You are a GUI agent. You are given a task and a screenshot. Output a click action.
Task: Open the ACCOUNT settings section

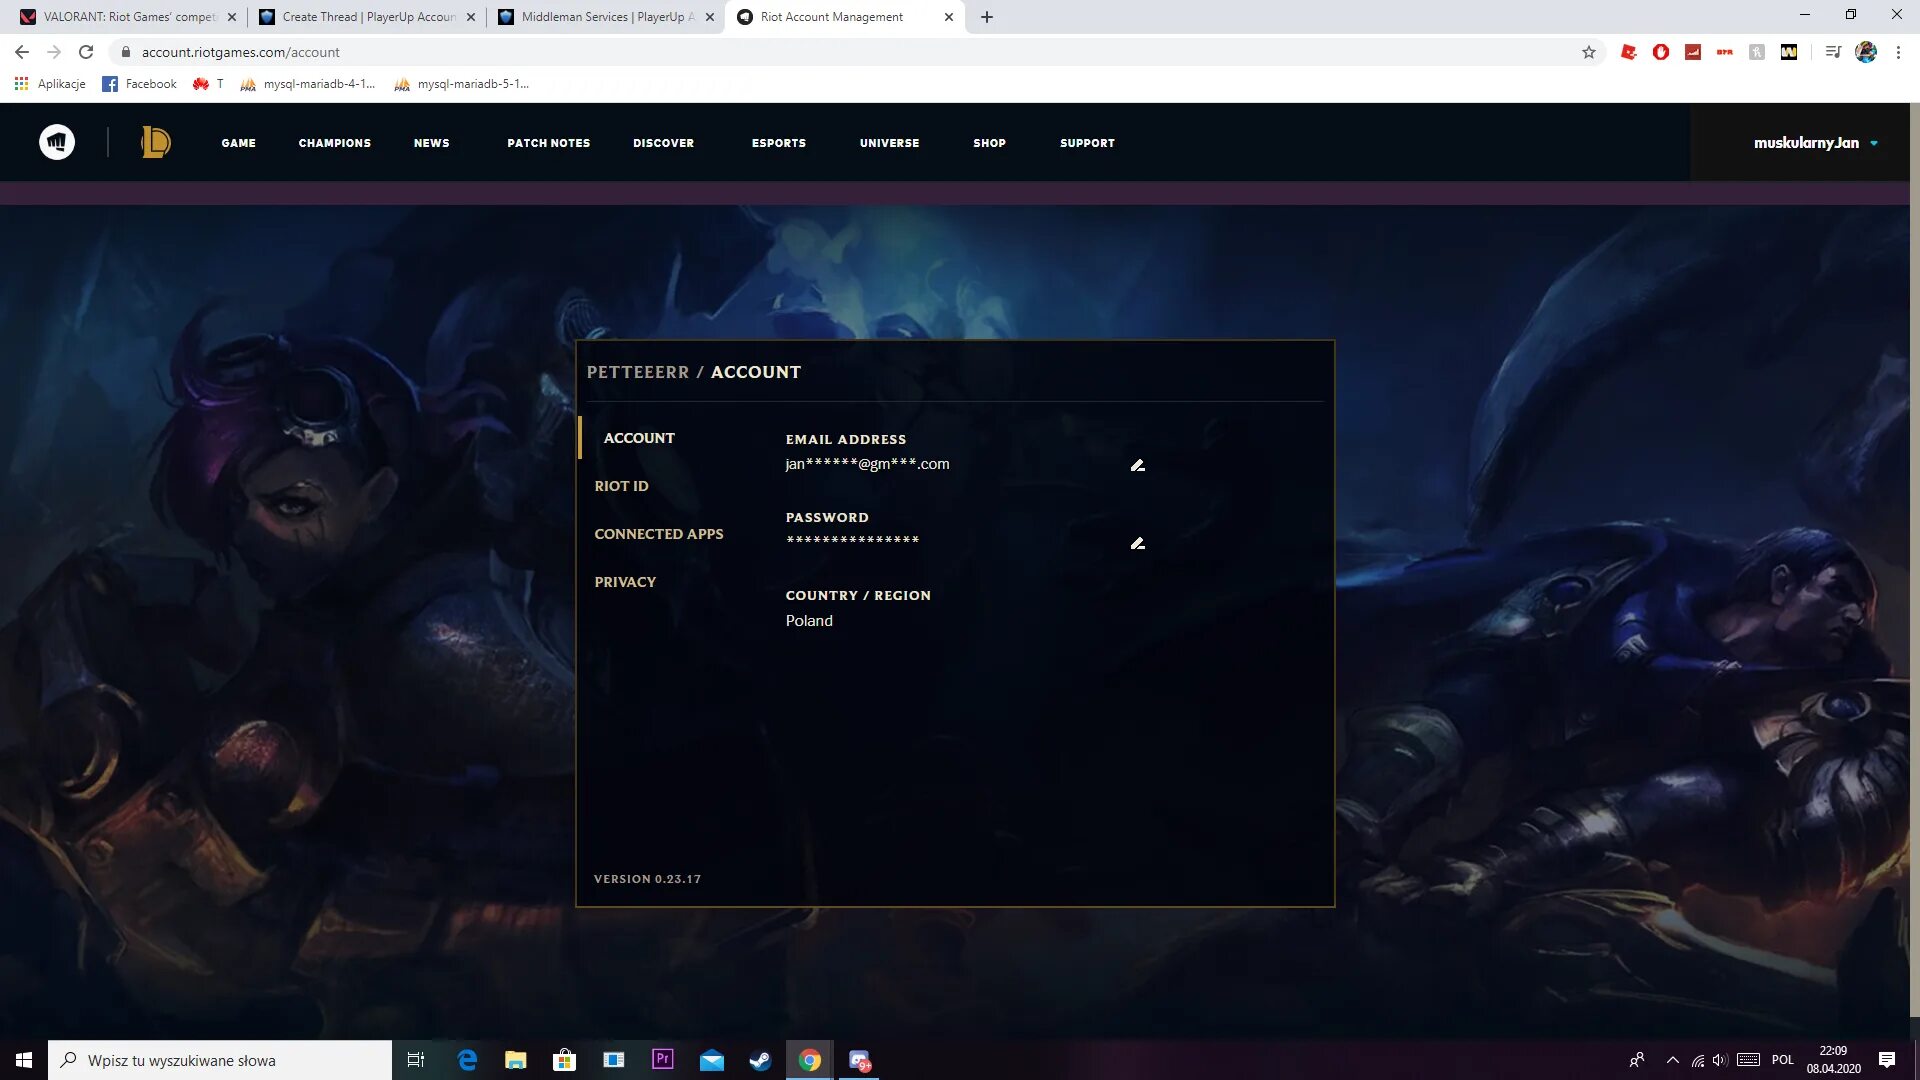pos(638,436)
